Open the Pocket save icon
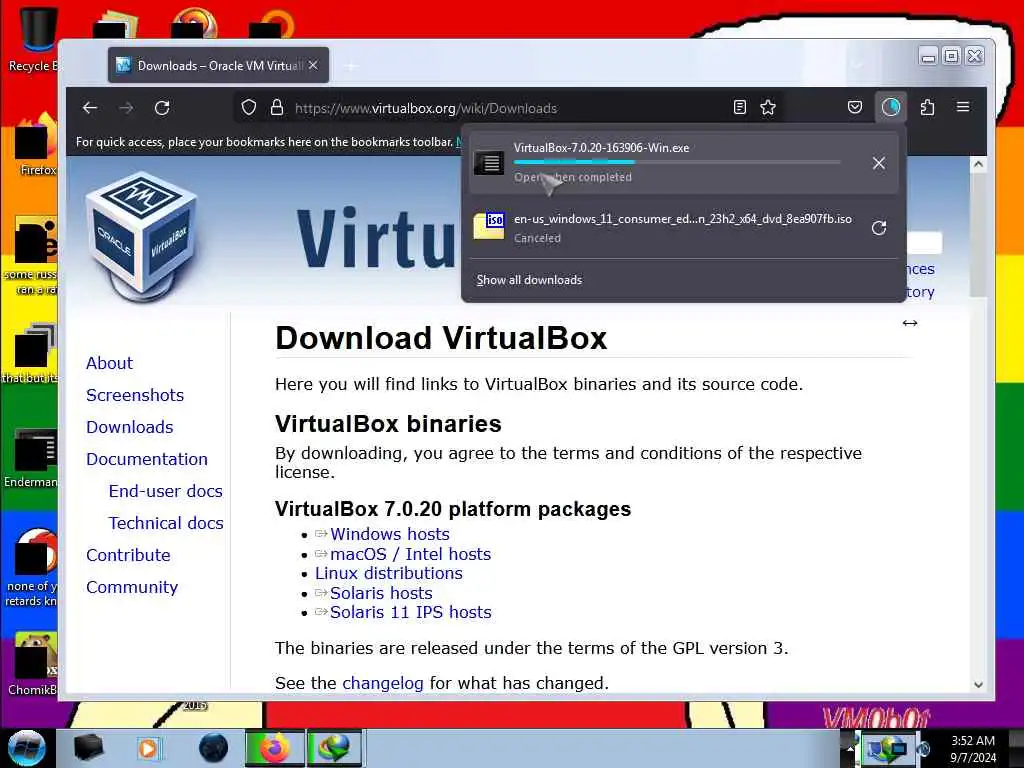The height and width of the screenshot is (768, 1024). (x=855, y=107)
